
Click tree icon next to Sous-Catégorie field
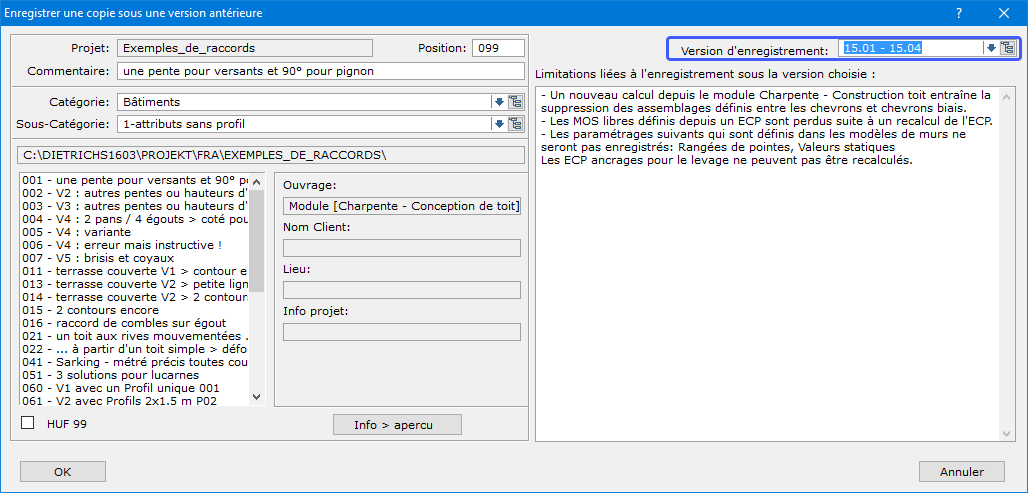(516, 124)
